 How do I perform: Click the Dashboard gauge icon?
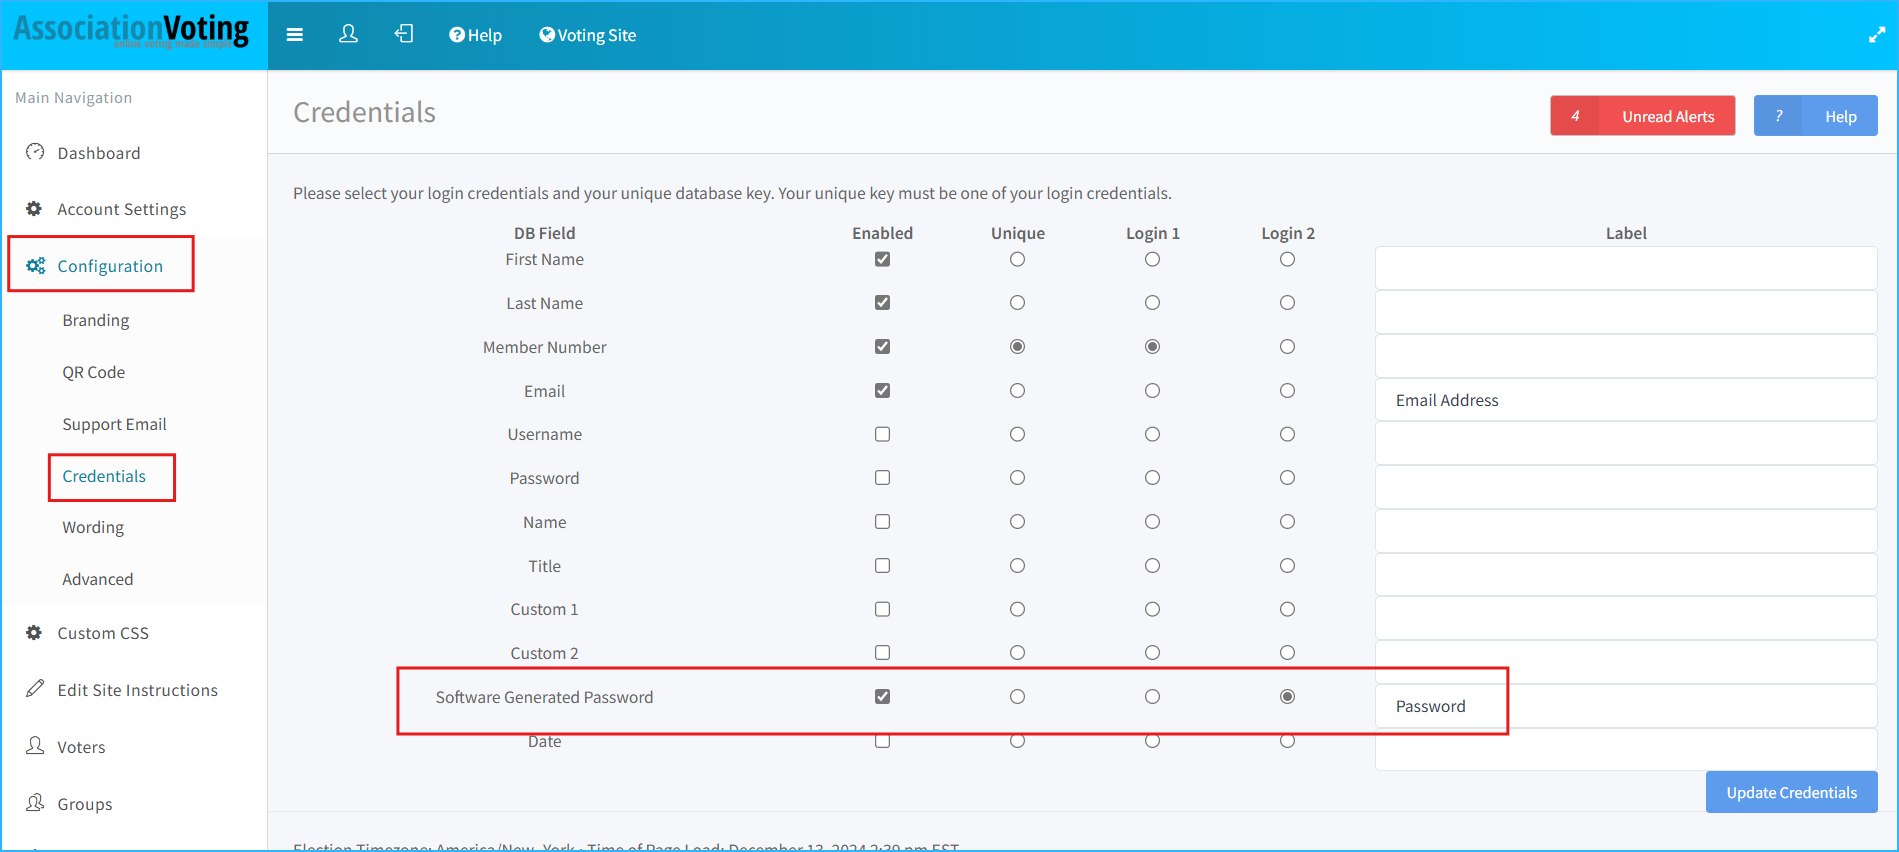35,152
